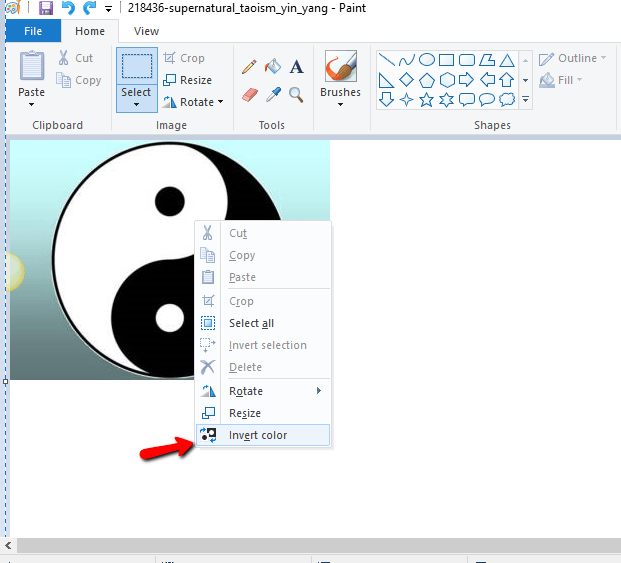Open the Rotate dropdown in ribbon
The image size is (621, 563).
click(x=194, y=102)
